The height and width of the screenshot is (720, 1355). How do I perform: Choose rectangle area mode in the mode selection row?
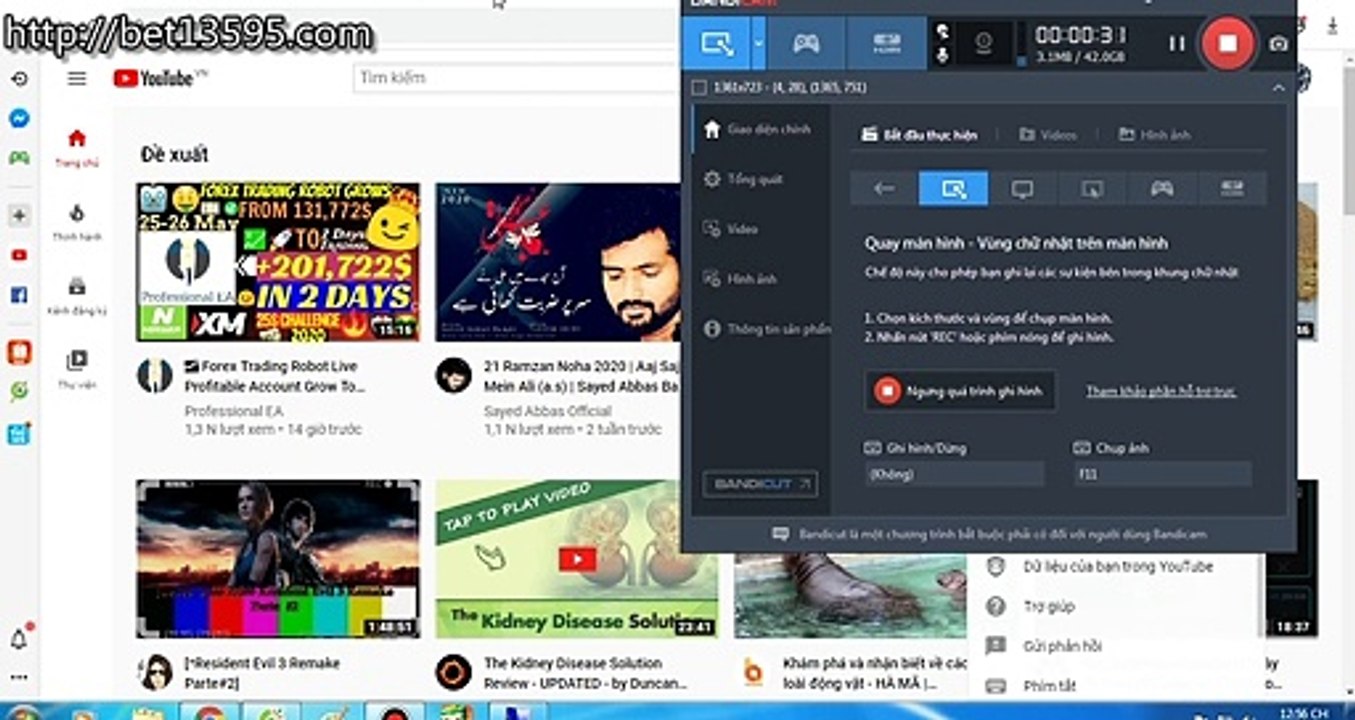pos(954,188)
